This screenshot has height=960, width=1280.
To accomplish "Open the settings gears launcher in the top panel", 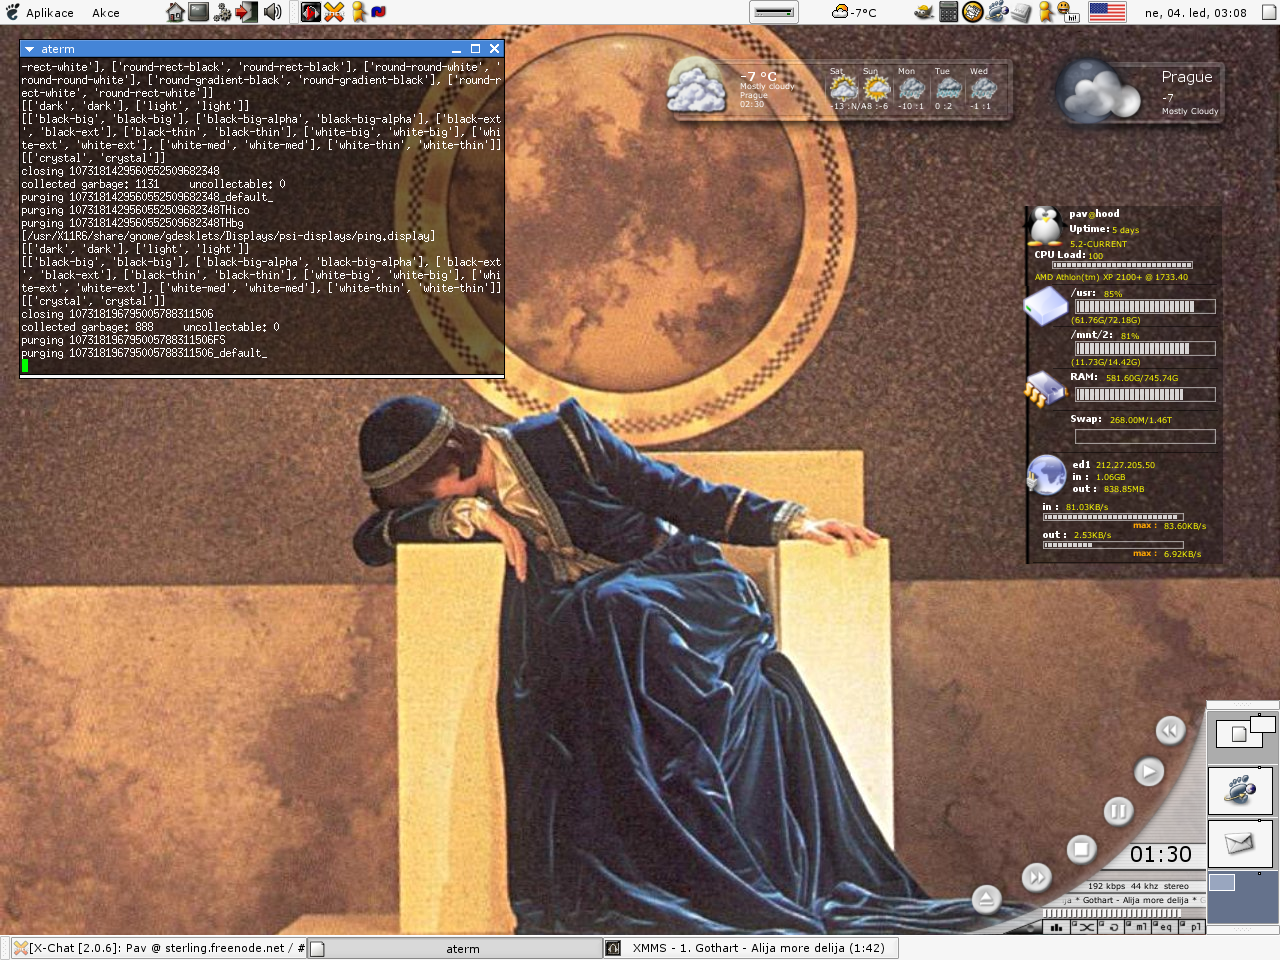I will 223,12.
